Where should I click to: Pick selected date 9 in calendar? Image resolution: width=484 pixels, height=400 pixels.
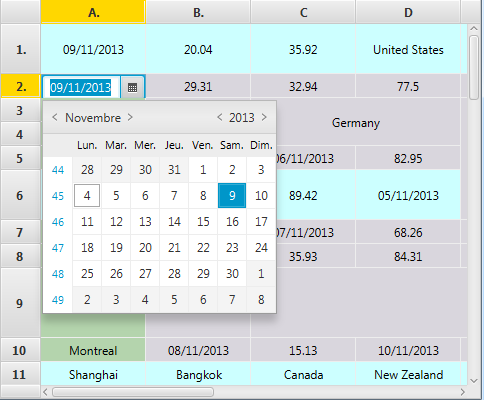coord(232,196)
